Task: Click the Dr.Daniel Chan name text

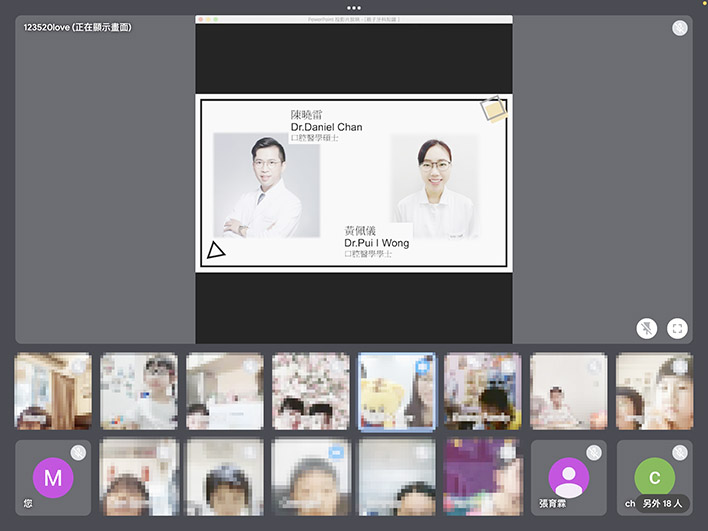Action: point(326,127)
